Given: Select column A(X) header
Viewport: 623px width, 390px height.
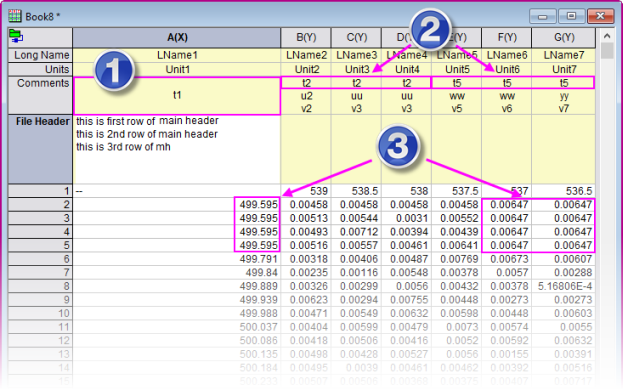Looking at the screenshot, I should click(x=177, y=38).
